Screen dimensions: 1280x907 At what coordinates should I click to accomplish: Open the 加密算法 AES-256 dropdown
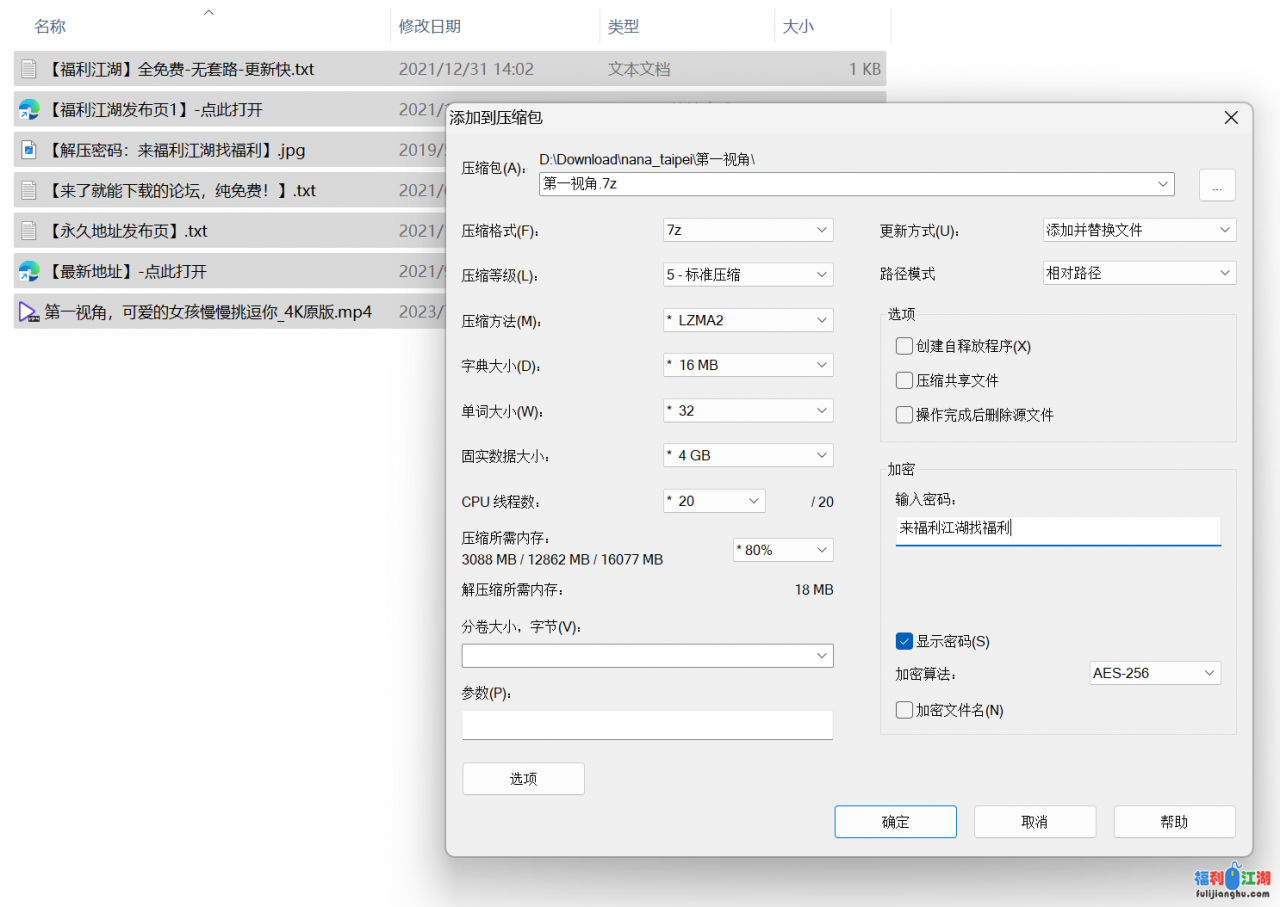coord(1154,673)
